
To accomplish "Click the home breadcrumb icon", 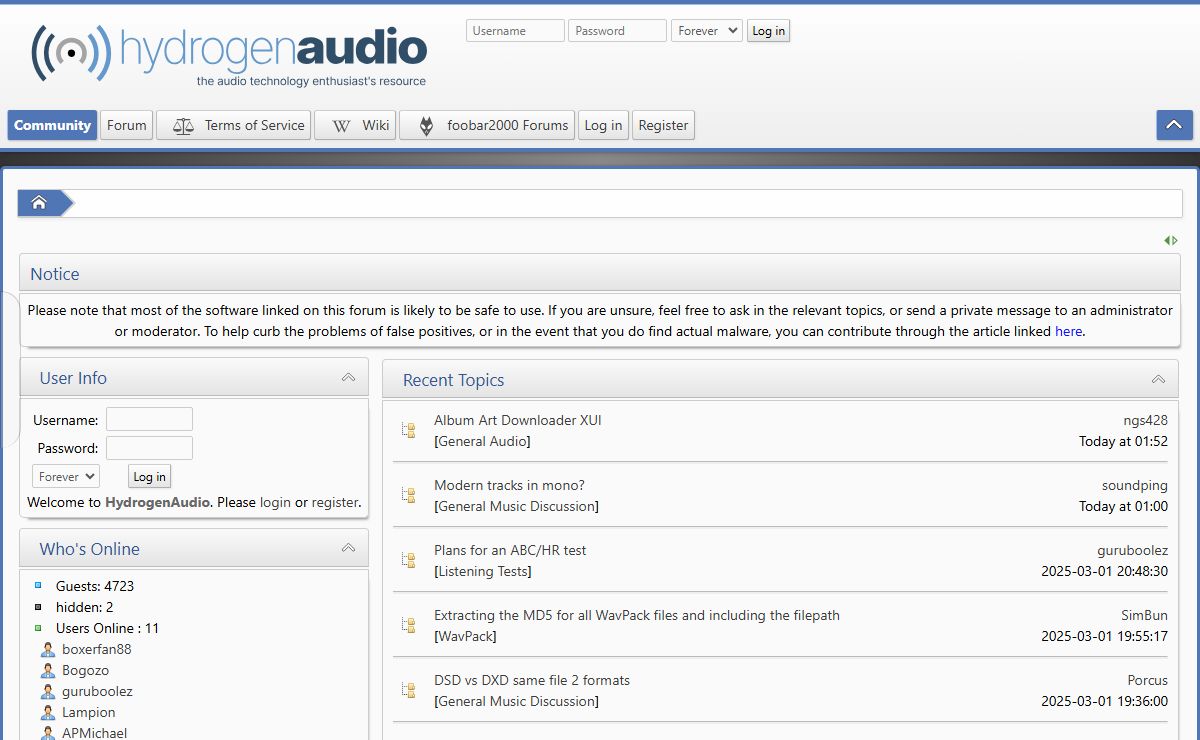I will pyautogui.click(x=39, y=203).
